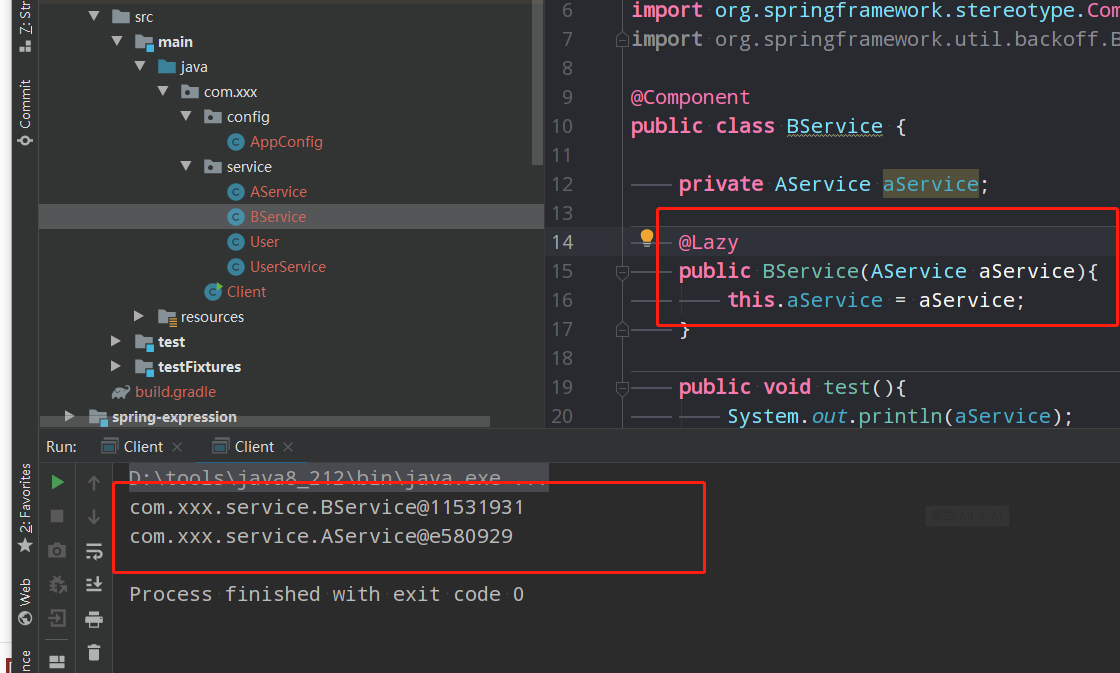Click the Exit arrow-into-box icon

pyautogui.click(x=57, y=618)
